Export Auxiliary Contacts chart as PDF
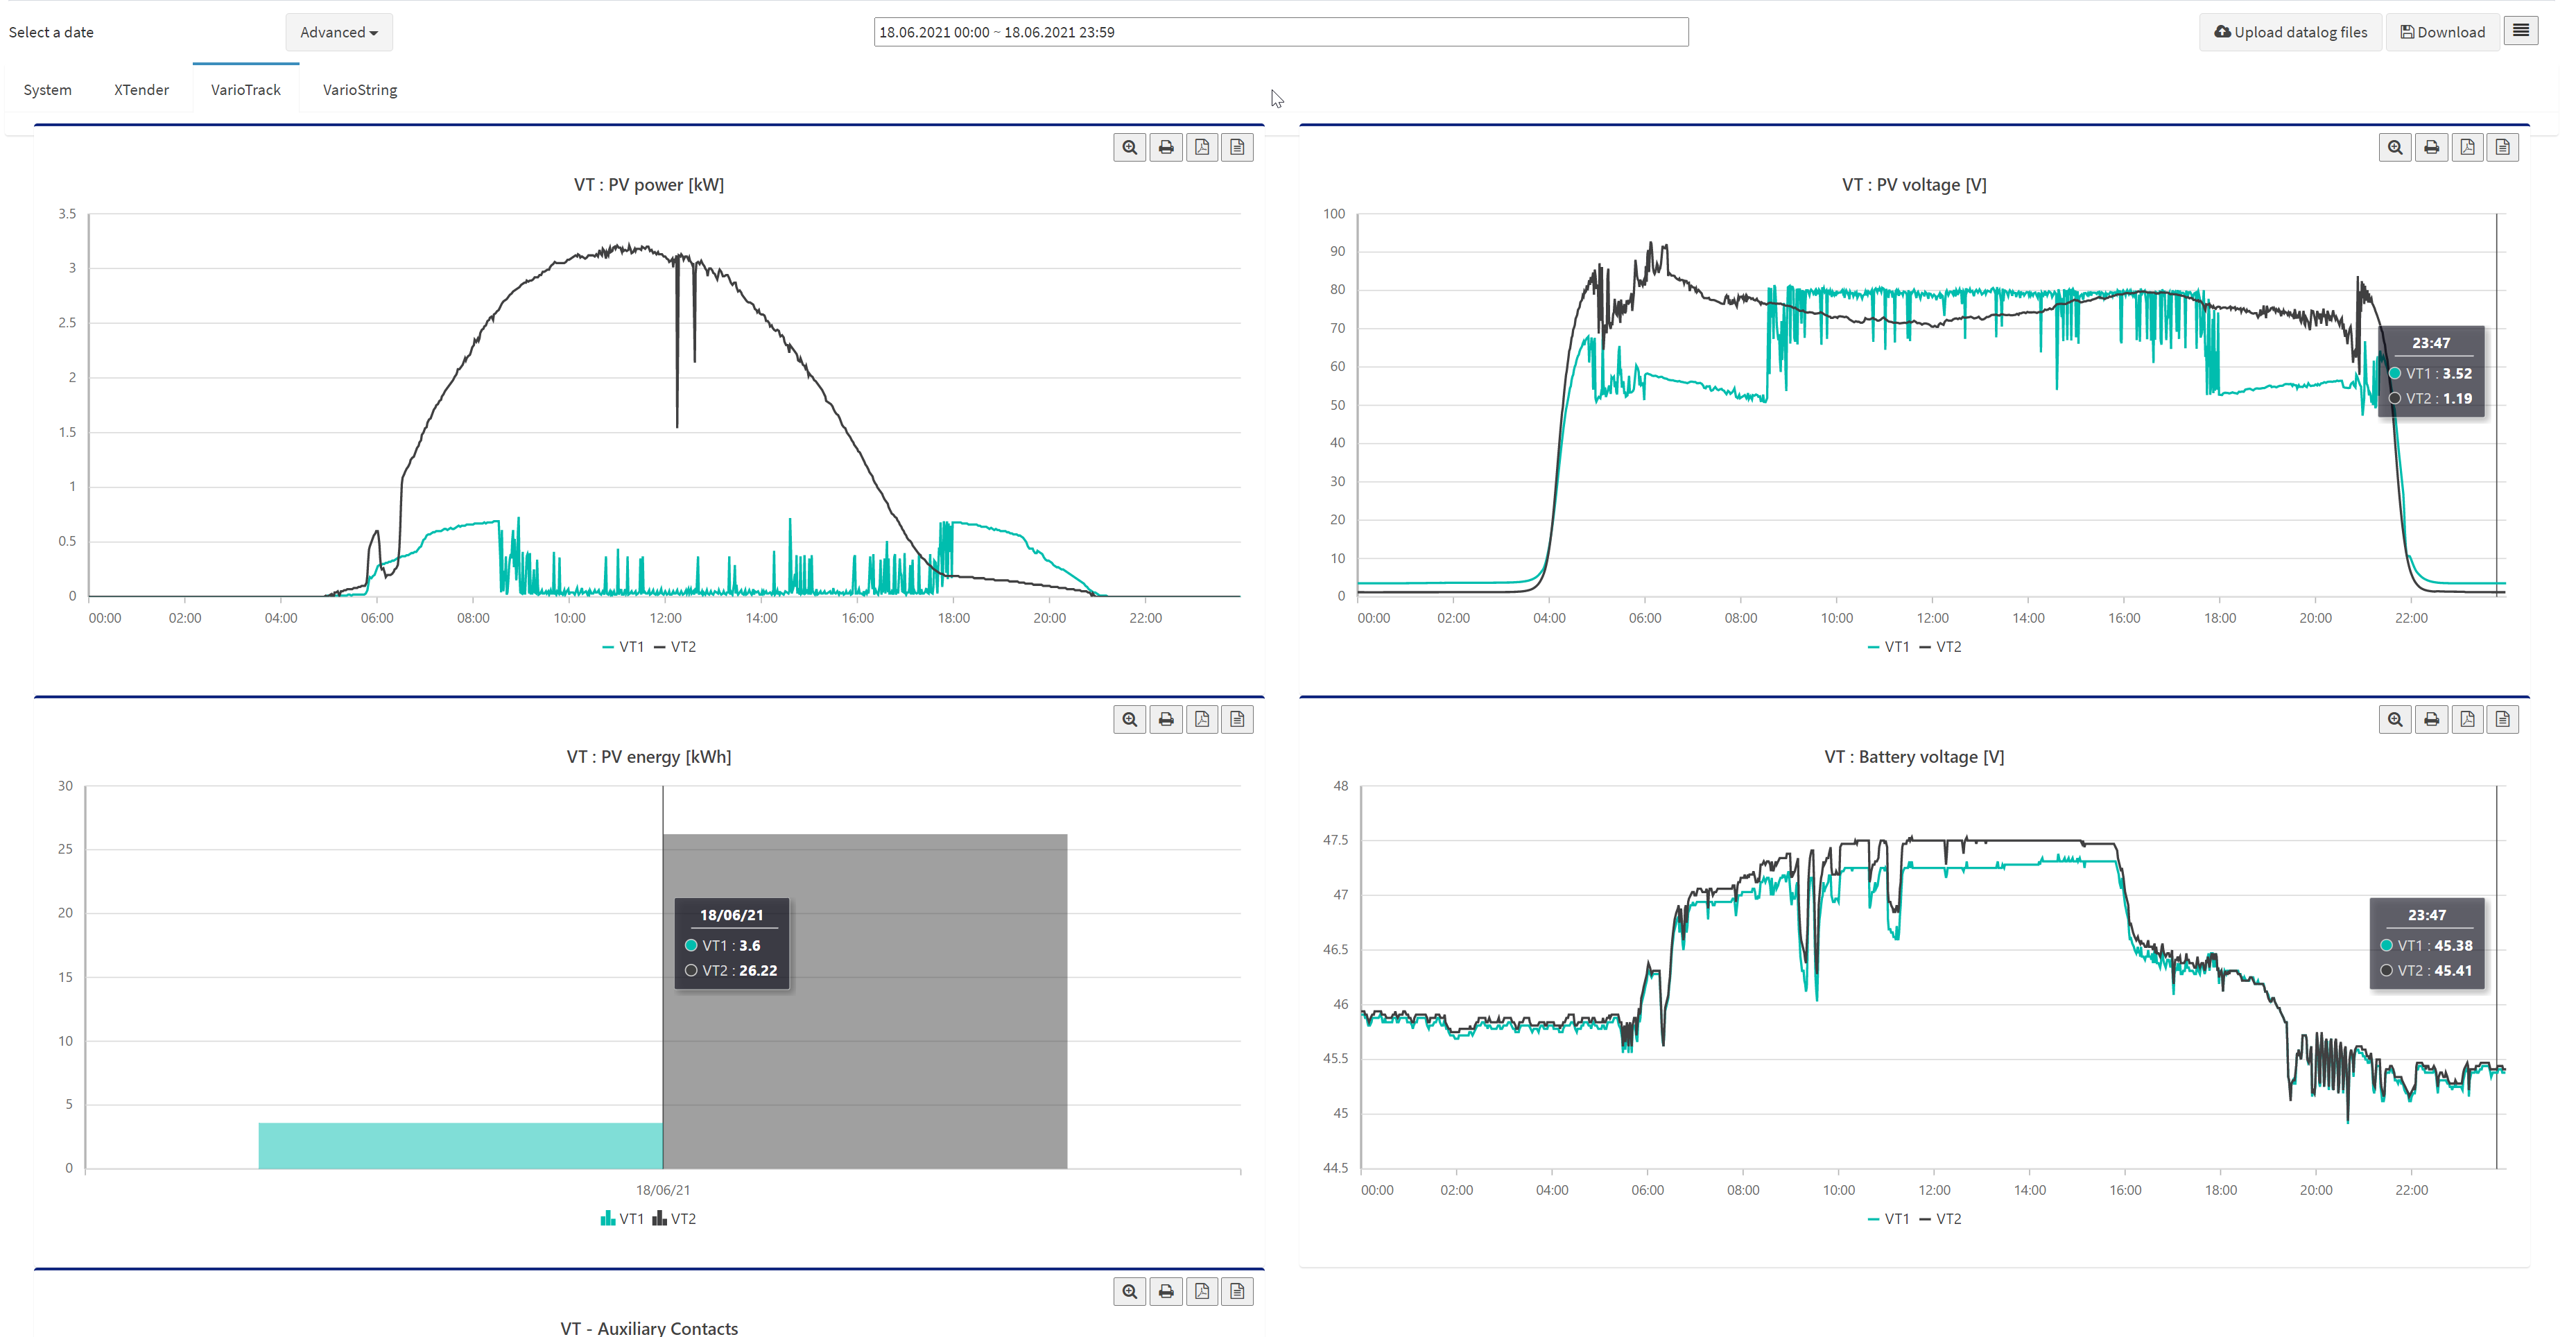 (x=1202, y=1291)
